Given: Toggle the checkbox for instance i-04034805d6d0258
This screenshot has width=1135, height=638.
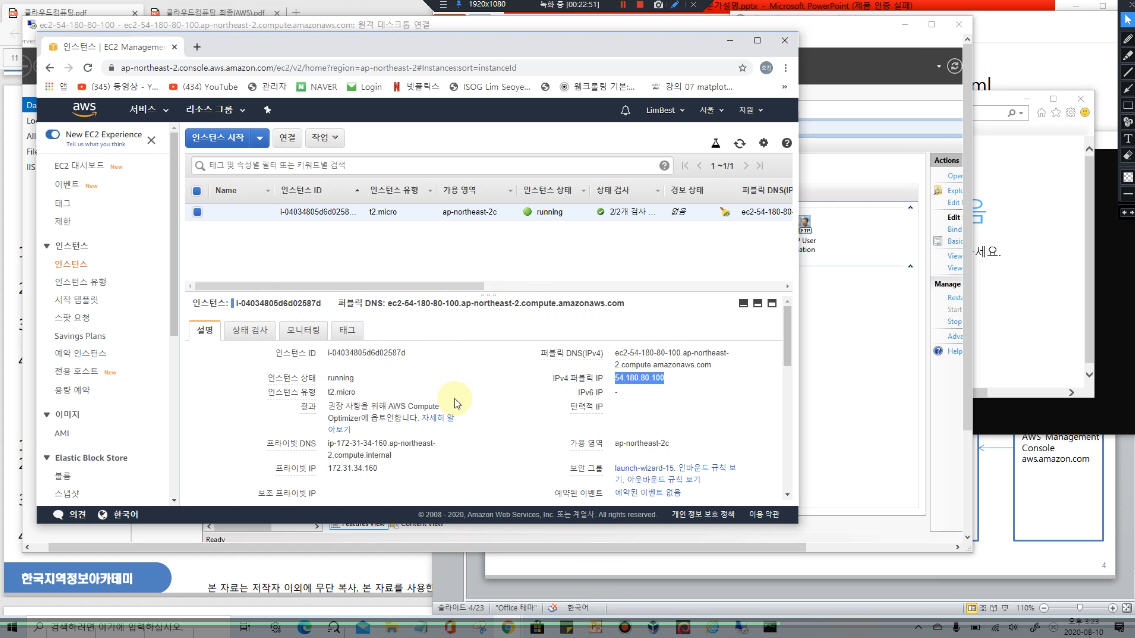Looking at the screenshot, I should [x=197, y=212].
